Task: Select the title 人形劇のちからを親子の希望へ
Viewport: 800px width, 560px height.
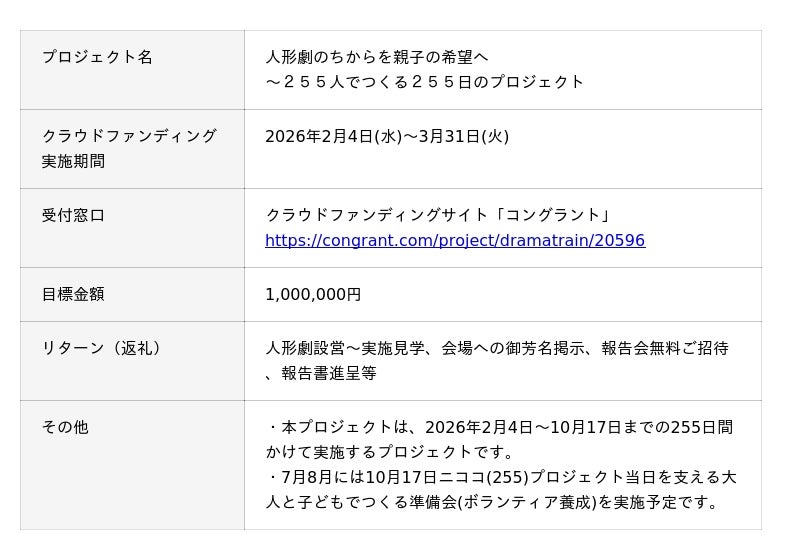Action: coord(377,57)
